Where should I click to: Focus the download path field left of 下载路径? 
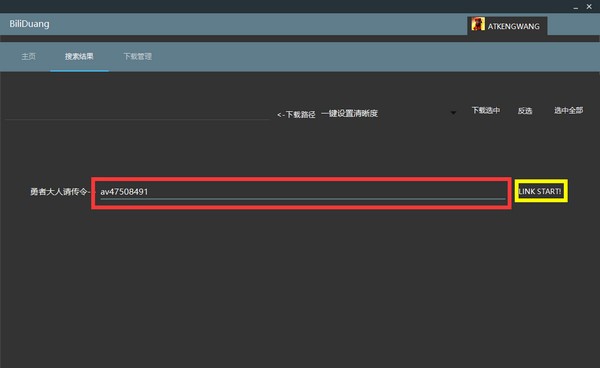coord(137,113)
